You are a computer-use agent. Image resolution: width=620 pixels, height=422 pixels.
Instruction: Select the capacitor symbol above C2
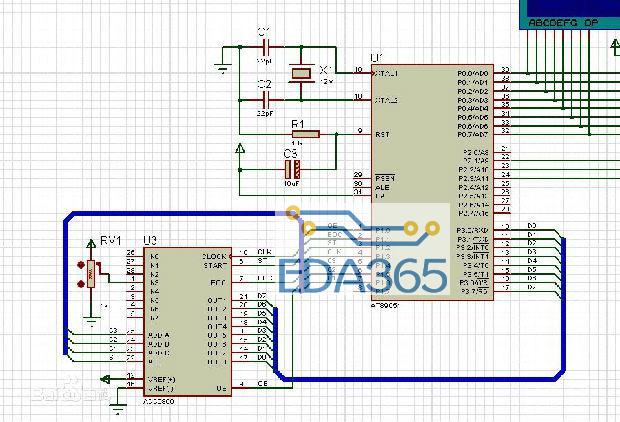click(266, 47)
